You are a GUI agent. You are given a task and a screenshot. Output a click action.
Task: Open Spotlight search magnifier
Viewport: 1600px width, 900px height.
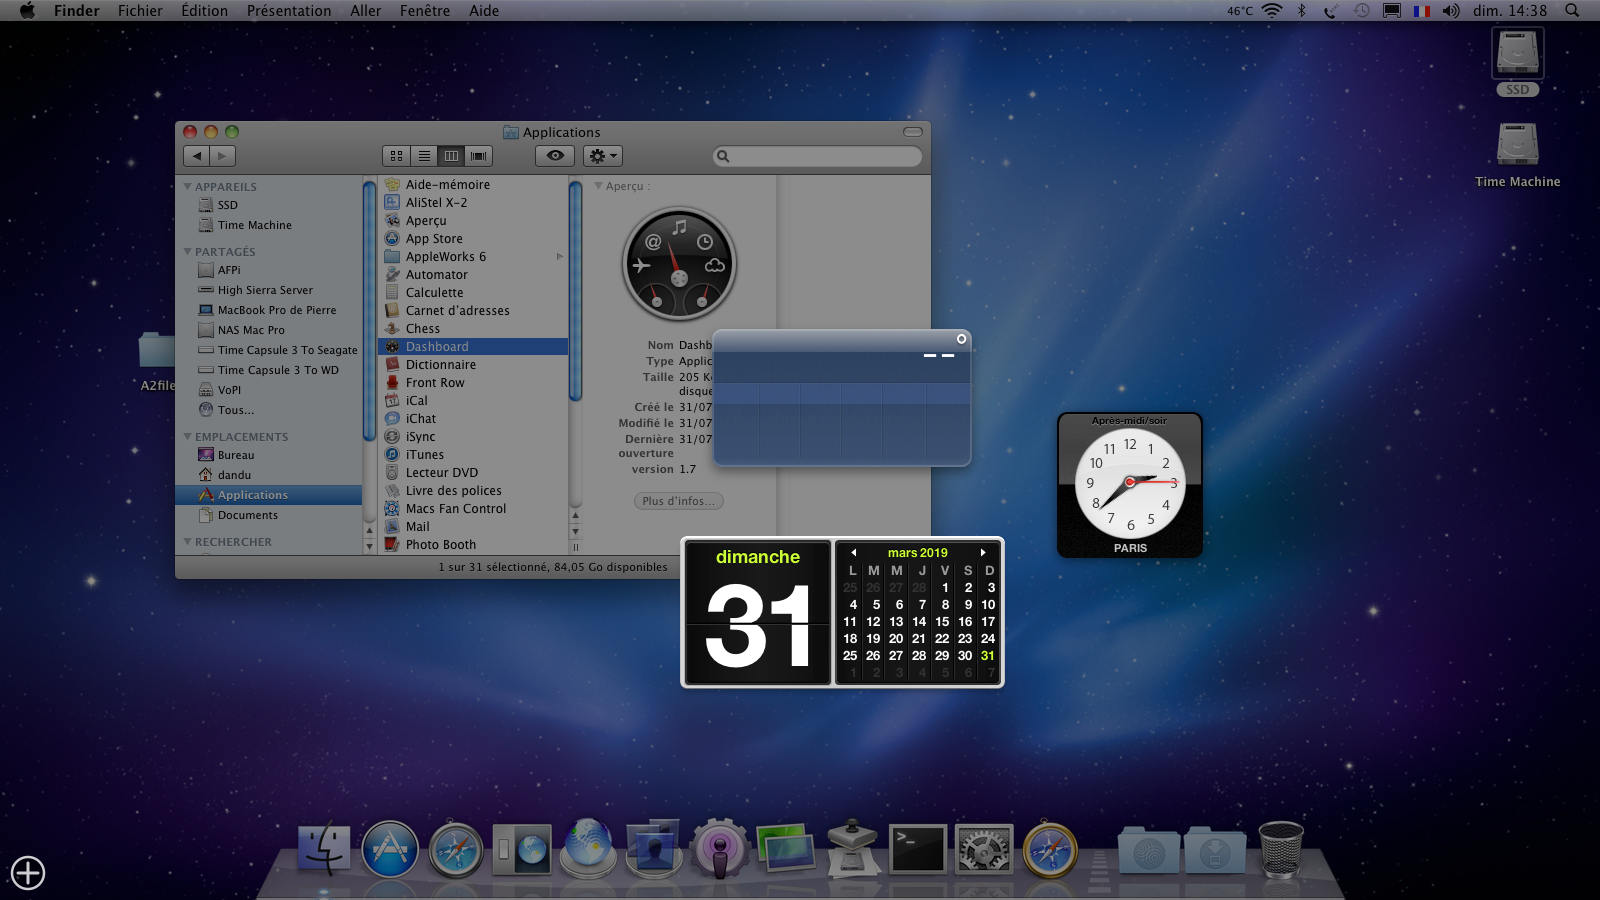(1572, 11)
